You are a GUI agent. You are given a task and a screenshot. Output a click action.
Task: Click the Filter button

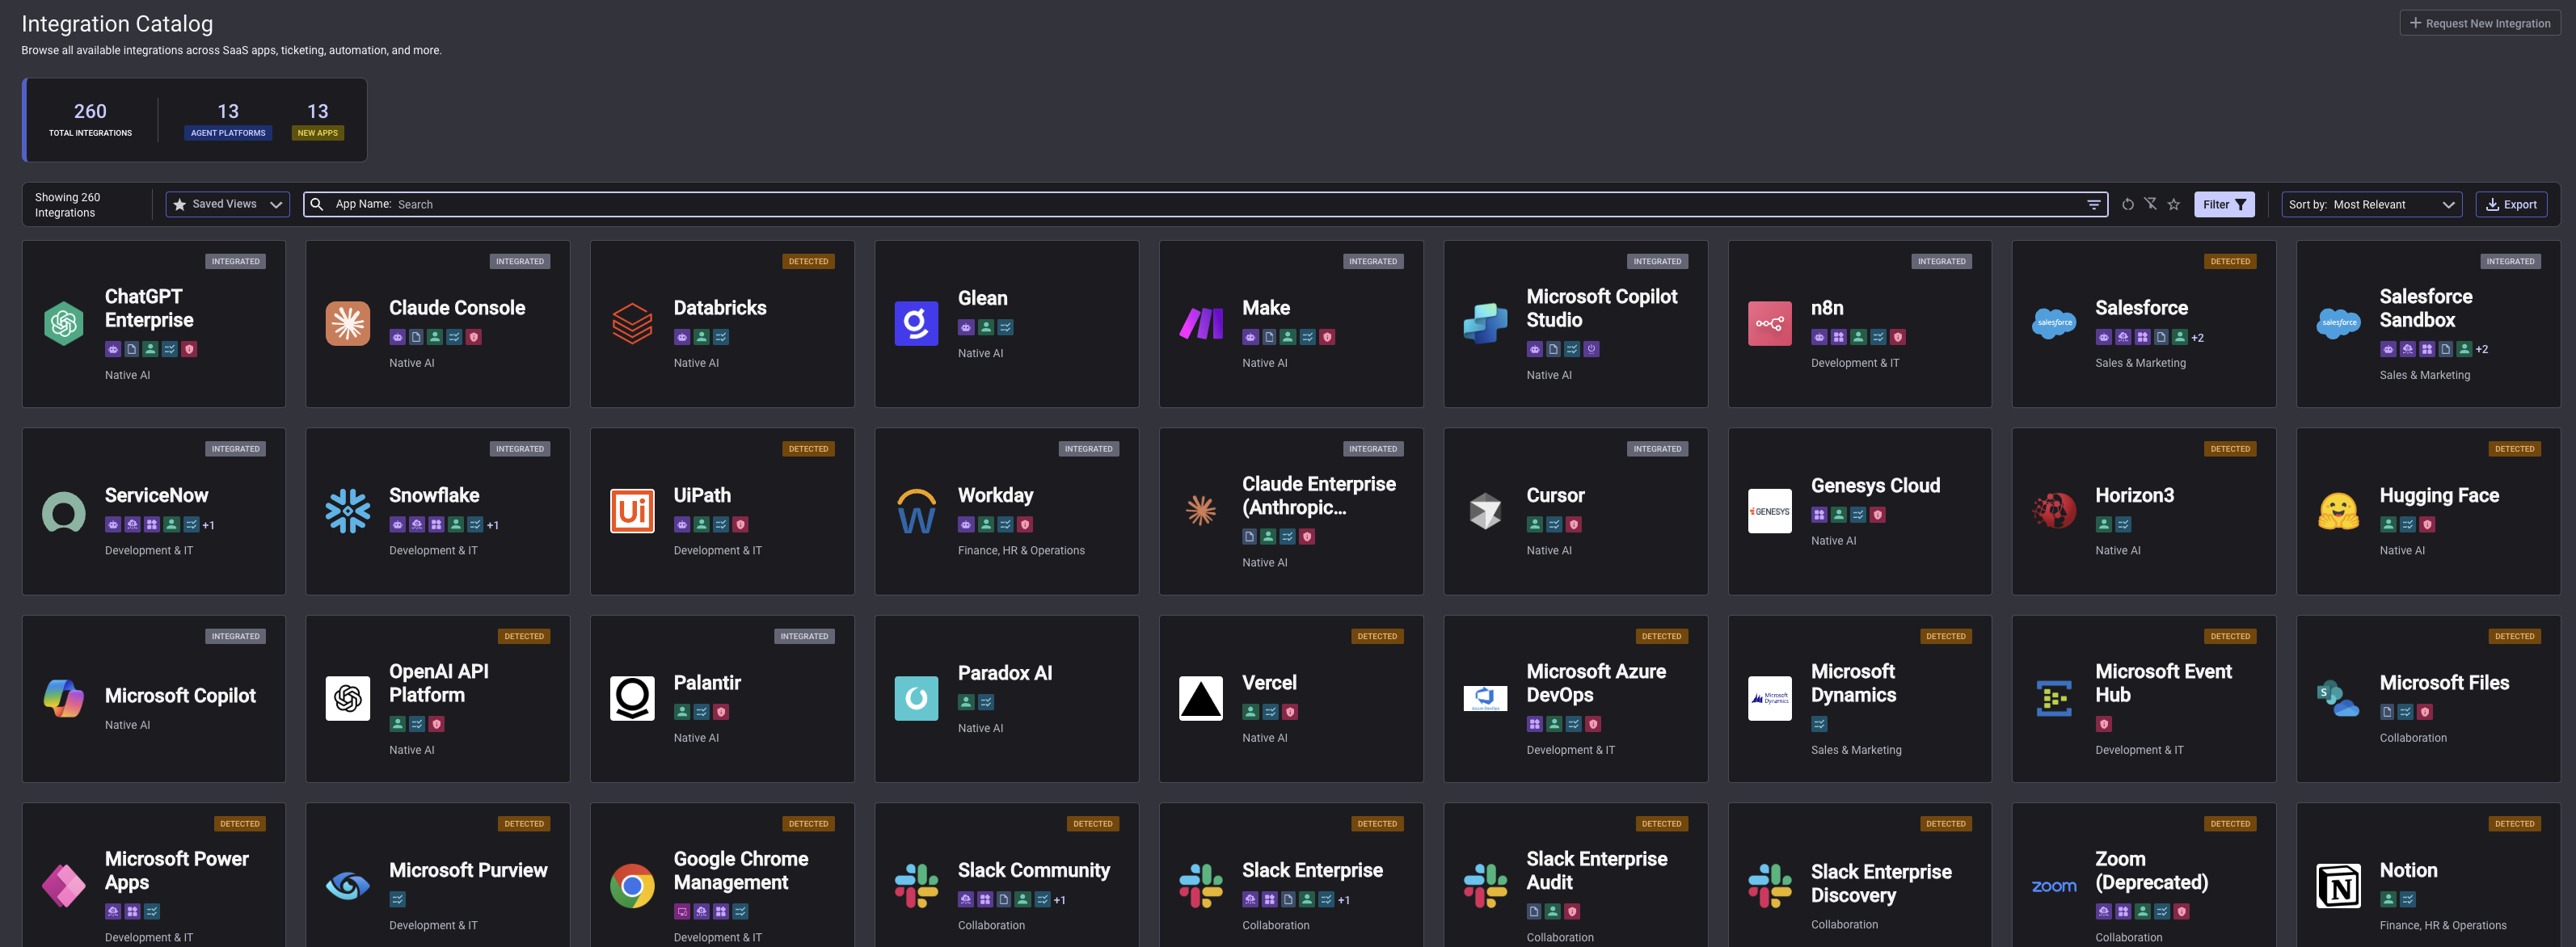(2223, 204)
